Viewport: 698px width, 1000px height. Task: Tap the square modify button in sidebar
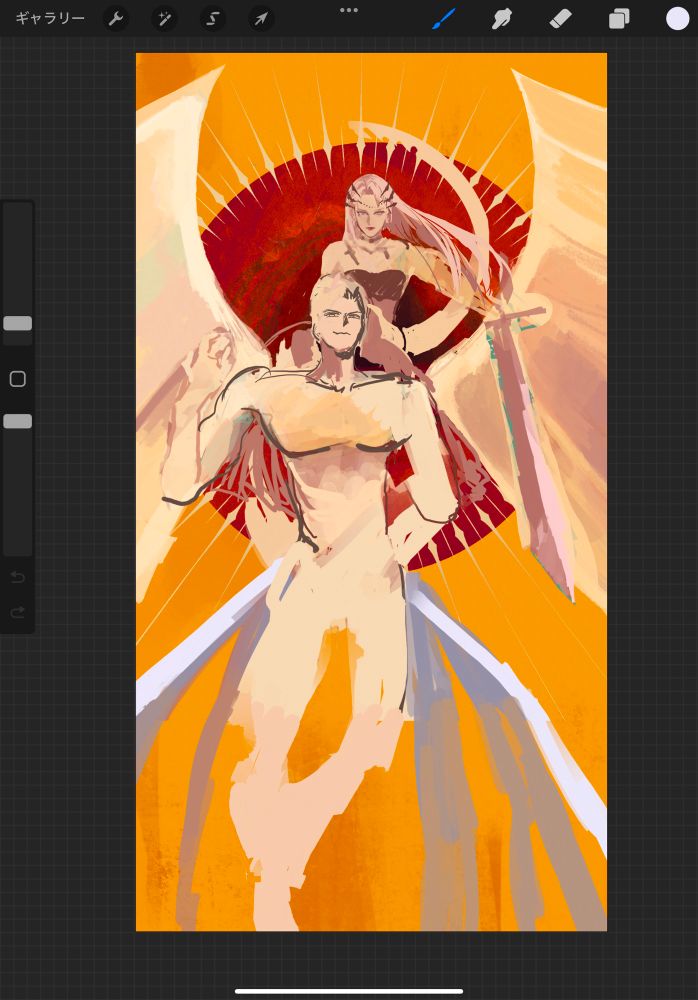(x=18, y=379)
